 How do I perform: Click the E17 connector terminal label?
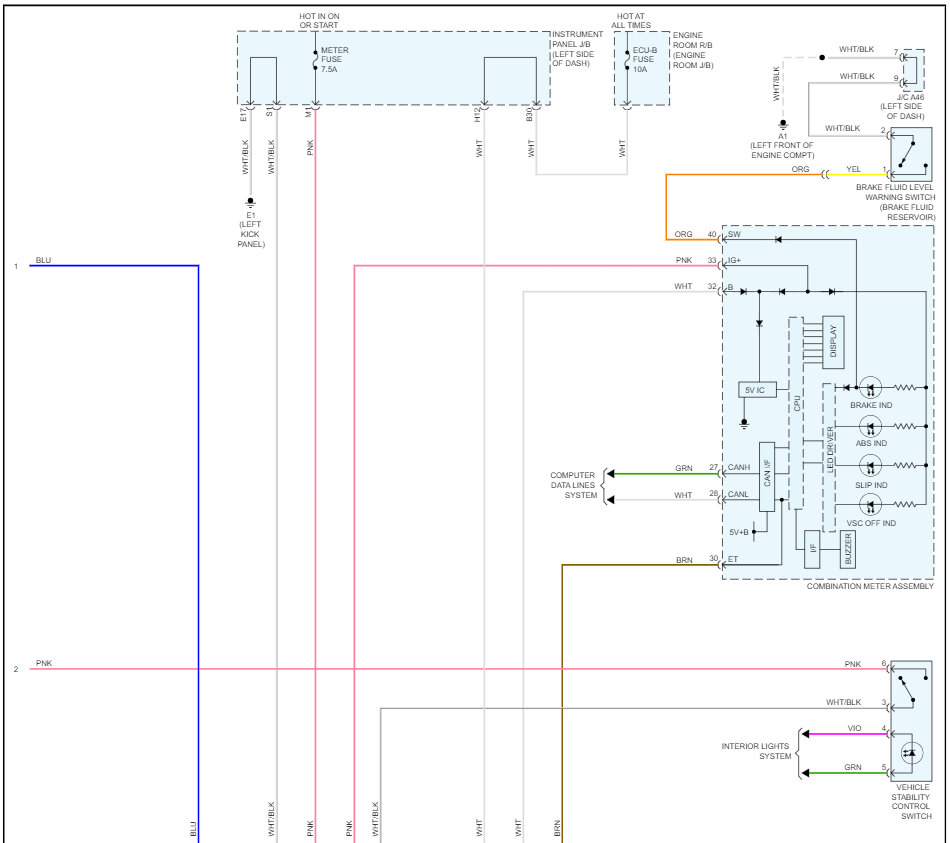(244, 114)
